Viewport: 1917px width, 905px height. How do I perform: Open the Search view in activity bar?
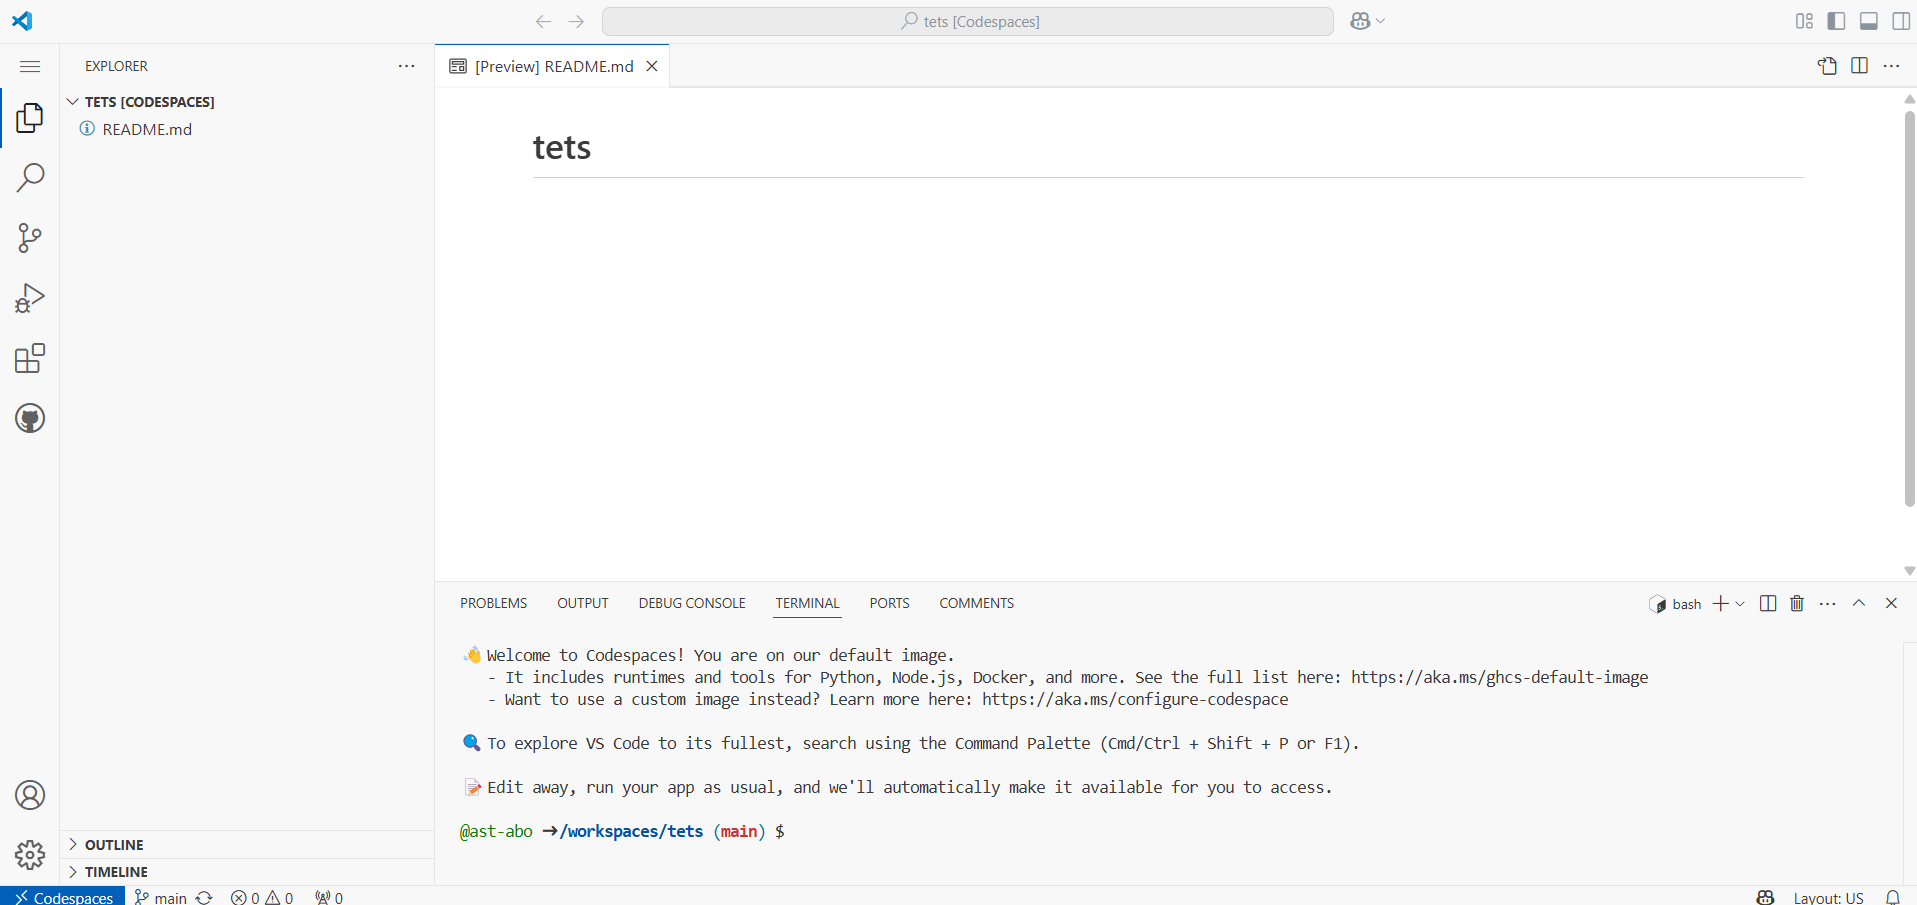click(30, 178)
